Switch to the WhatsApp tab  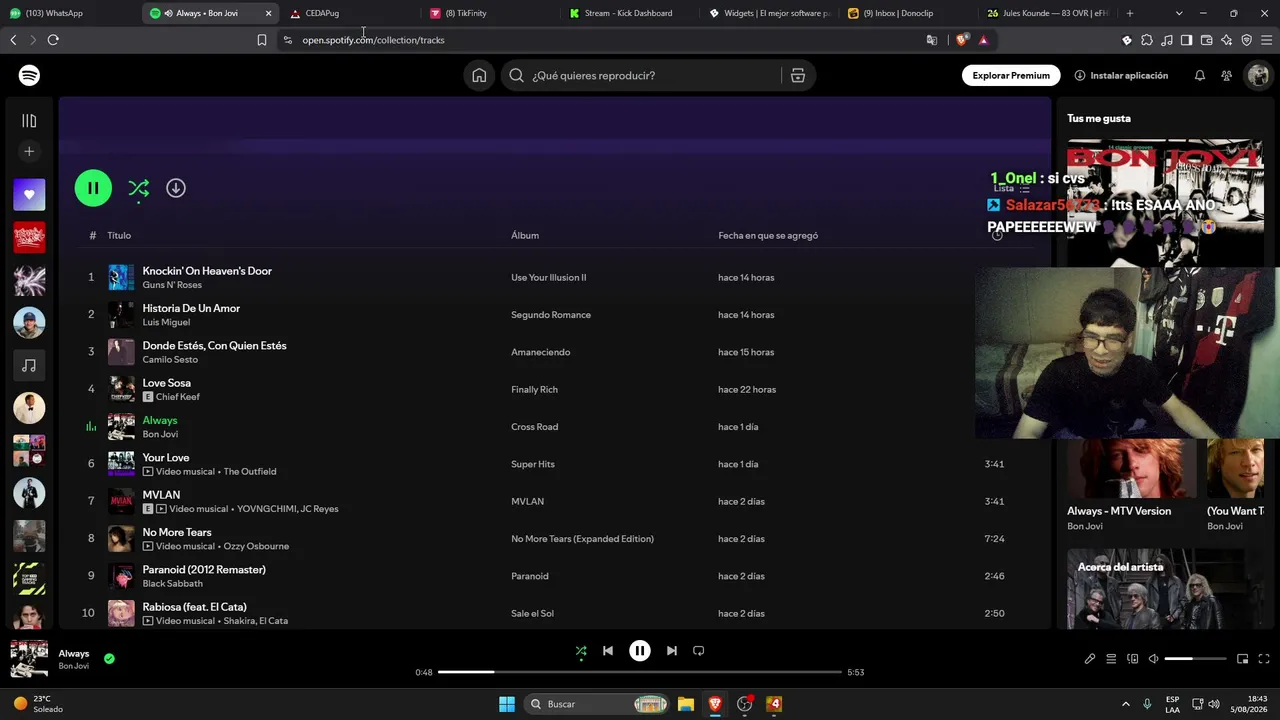pyautogui.click(x=71, y=13)
